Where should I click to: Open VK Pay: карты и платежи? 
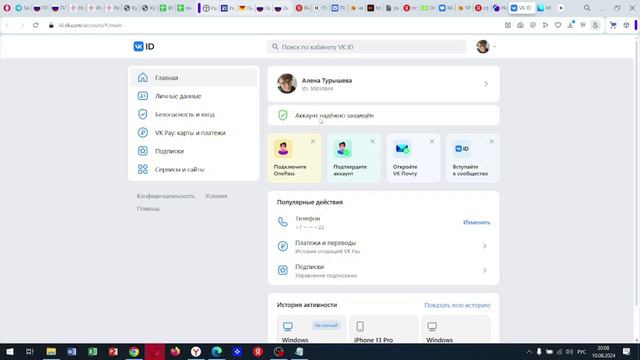click(x=194, y=133)
